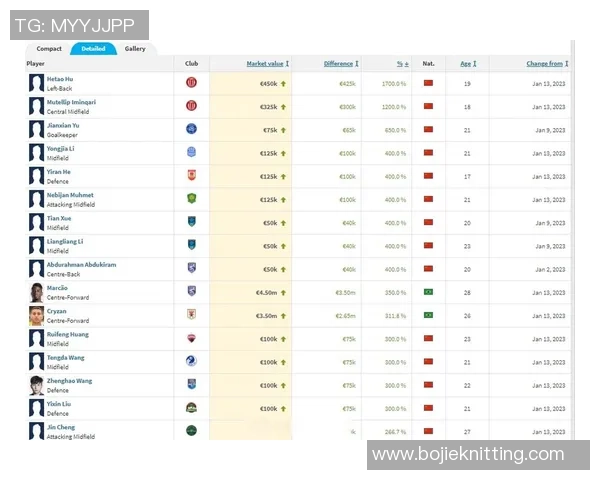Click the club crest in Tongda Wang's row

point(191,361)
